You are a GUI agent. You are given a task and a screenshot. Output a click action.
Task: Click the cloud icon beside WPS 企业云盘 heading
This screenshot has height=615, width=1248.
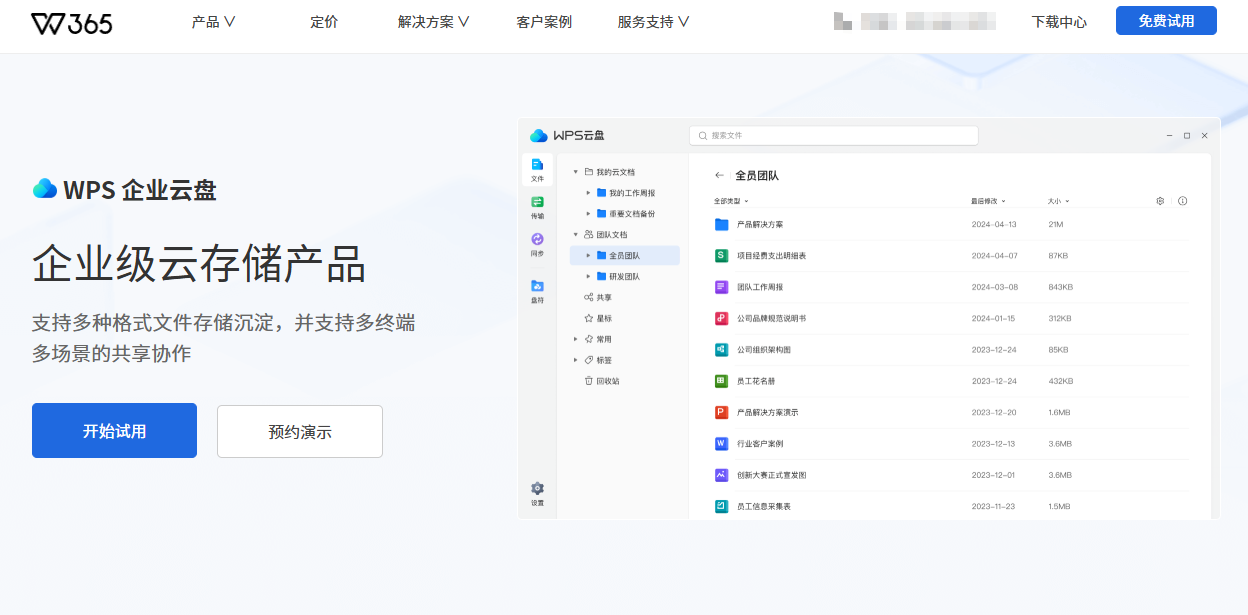point(45,188)
